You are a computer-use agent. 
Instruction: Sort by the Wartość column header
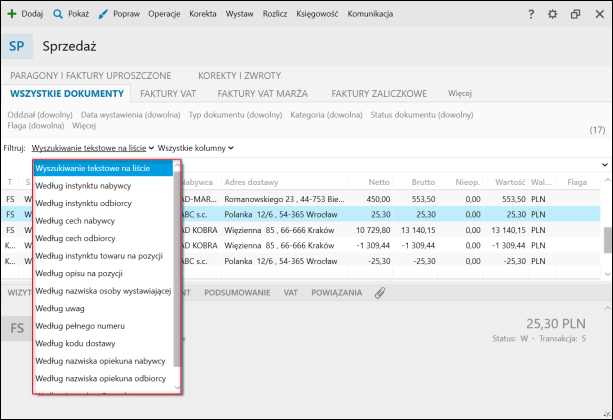(510, 182)
